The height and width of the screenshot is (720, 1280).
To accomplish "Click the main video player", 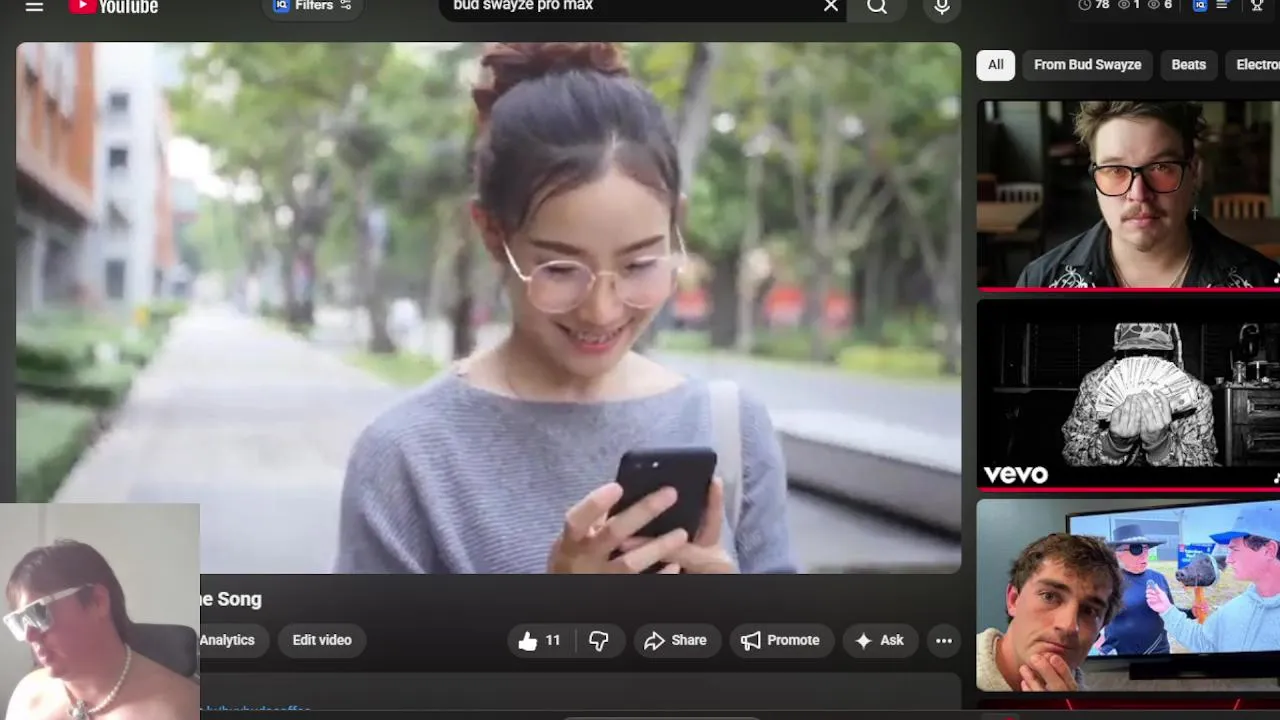I will [x=488, y=307].
